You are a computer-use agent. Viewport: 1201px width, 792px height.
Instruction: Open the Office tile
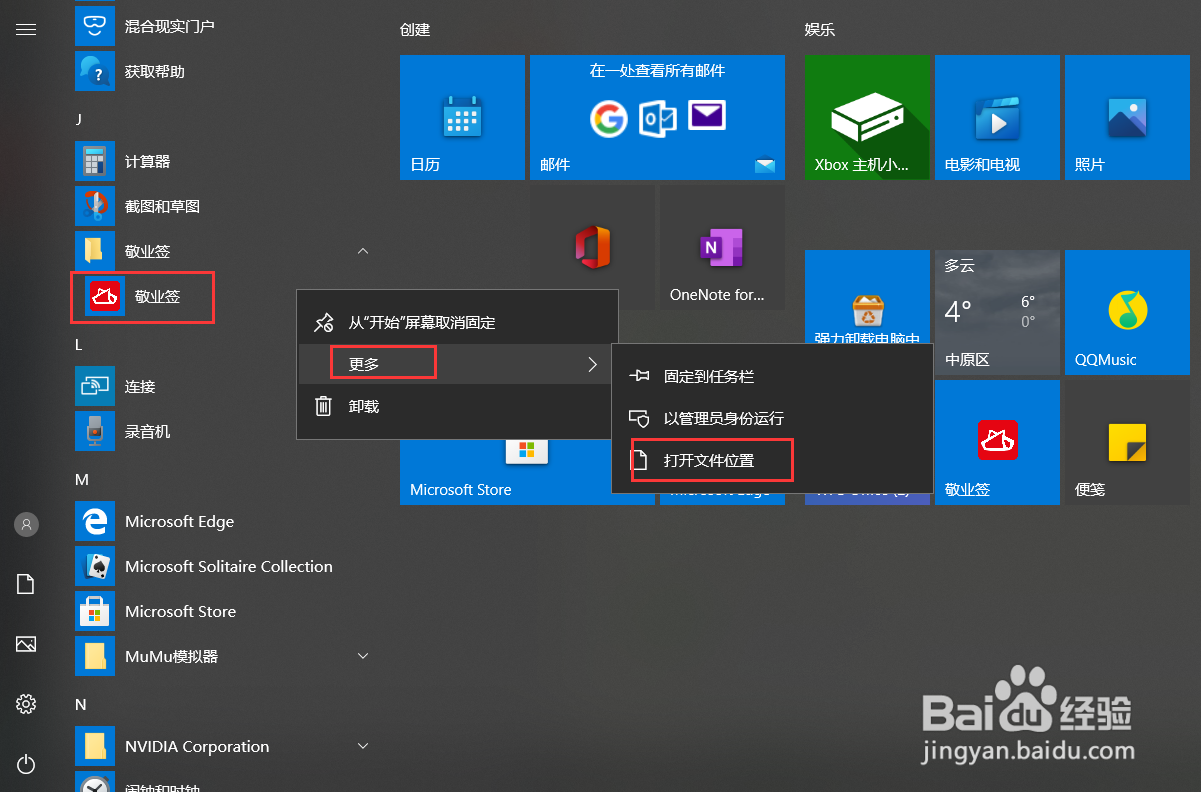click(592, 245)
